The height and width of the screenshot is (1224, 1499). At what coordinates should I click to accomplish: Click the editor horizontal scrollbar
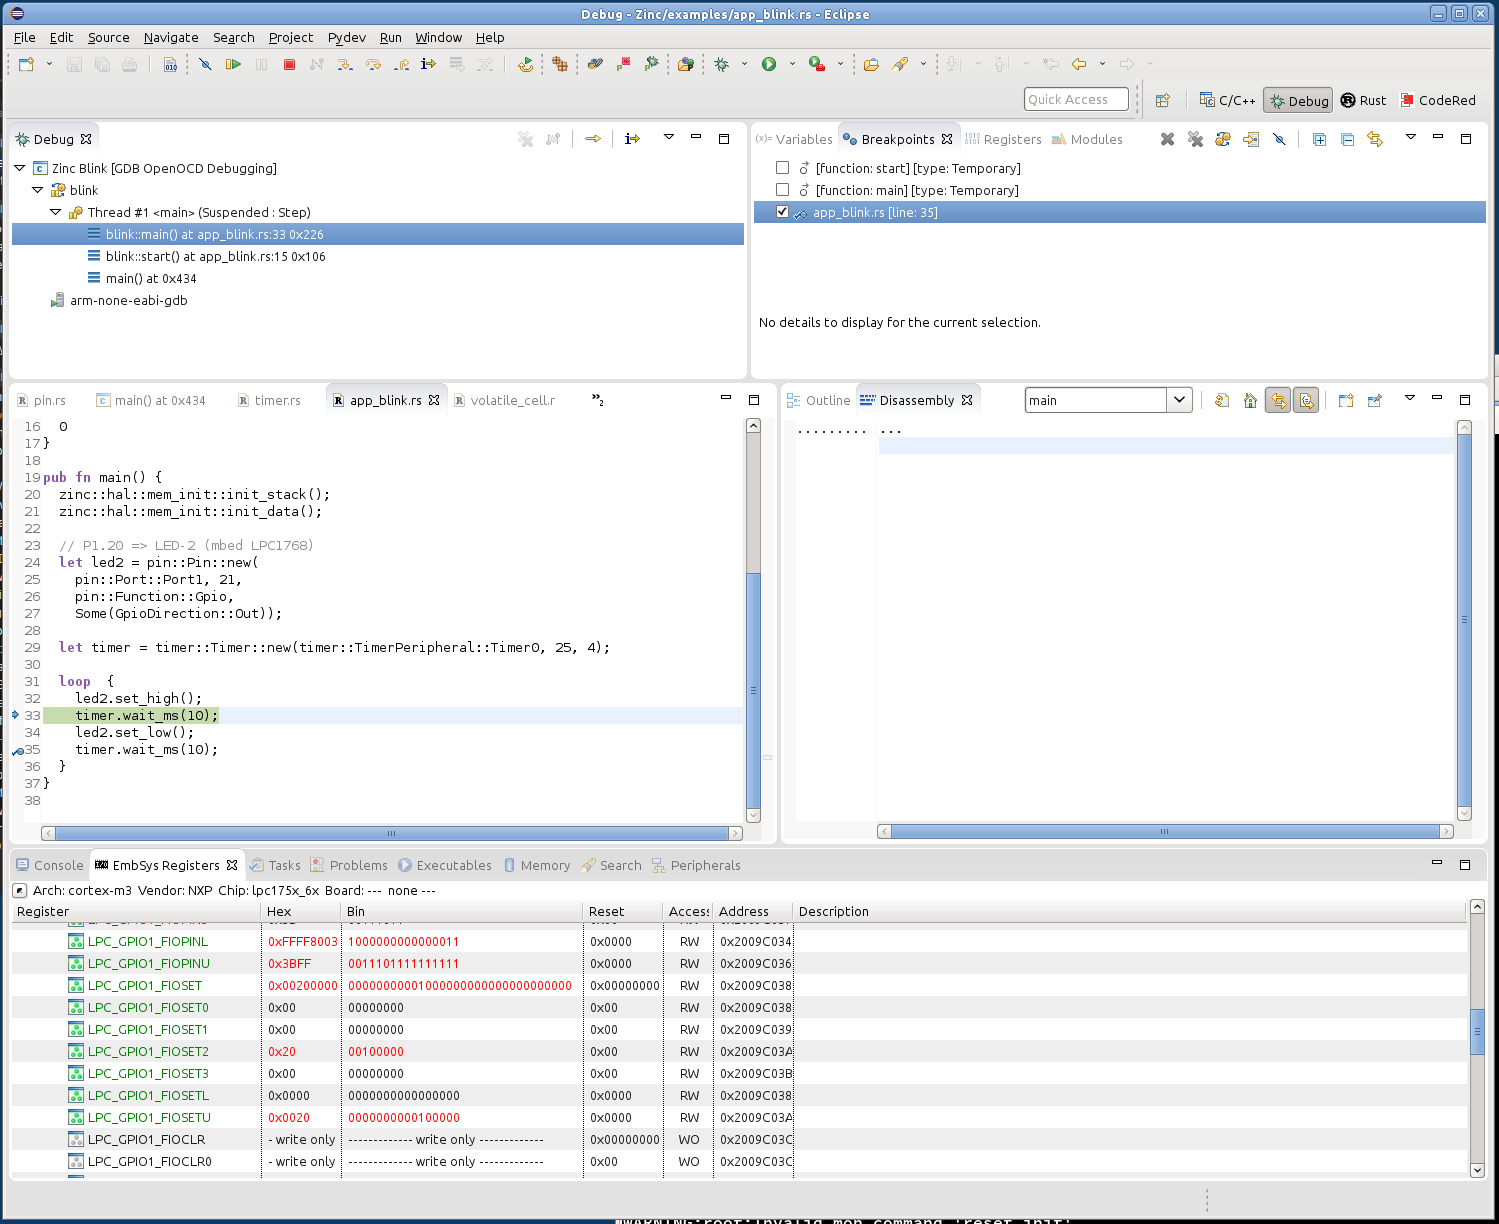[x=391, y=833]
